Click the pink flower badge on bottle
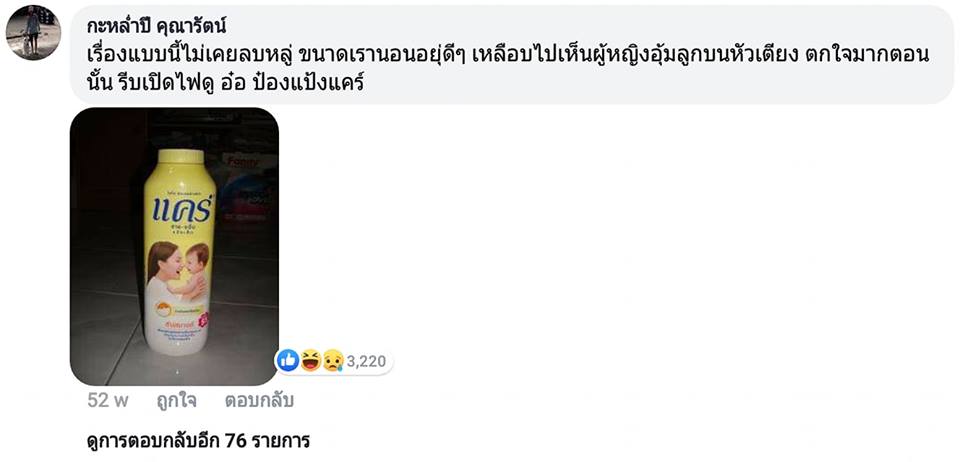Screen dimensions: 960x462 tap(205, 318)
